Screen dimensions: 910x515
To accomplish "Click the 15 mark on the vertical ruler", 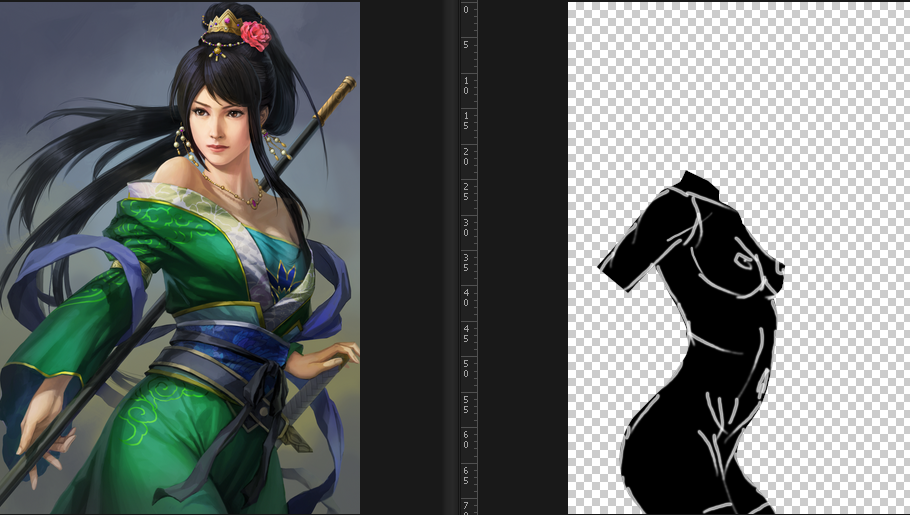I will [466, 121].
